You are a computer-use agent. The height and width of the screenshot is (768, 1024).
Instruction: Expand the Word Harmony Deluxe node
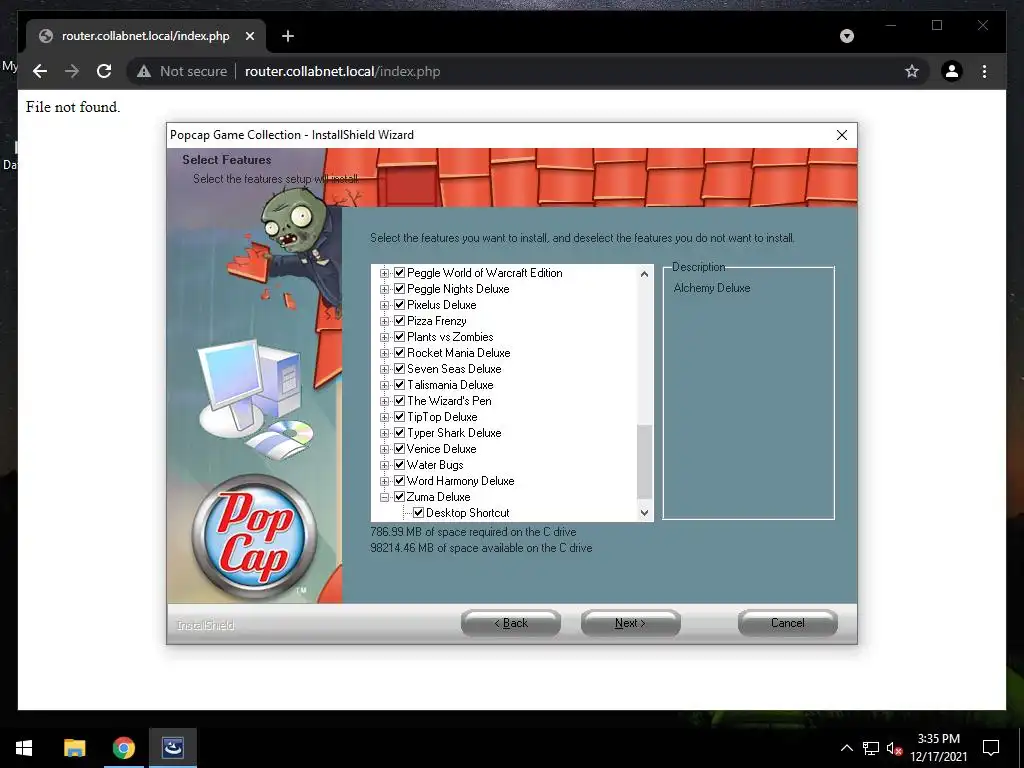click(x=384, y=481)
